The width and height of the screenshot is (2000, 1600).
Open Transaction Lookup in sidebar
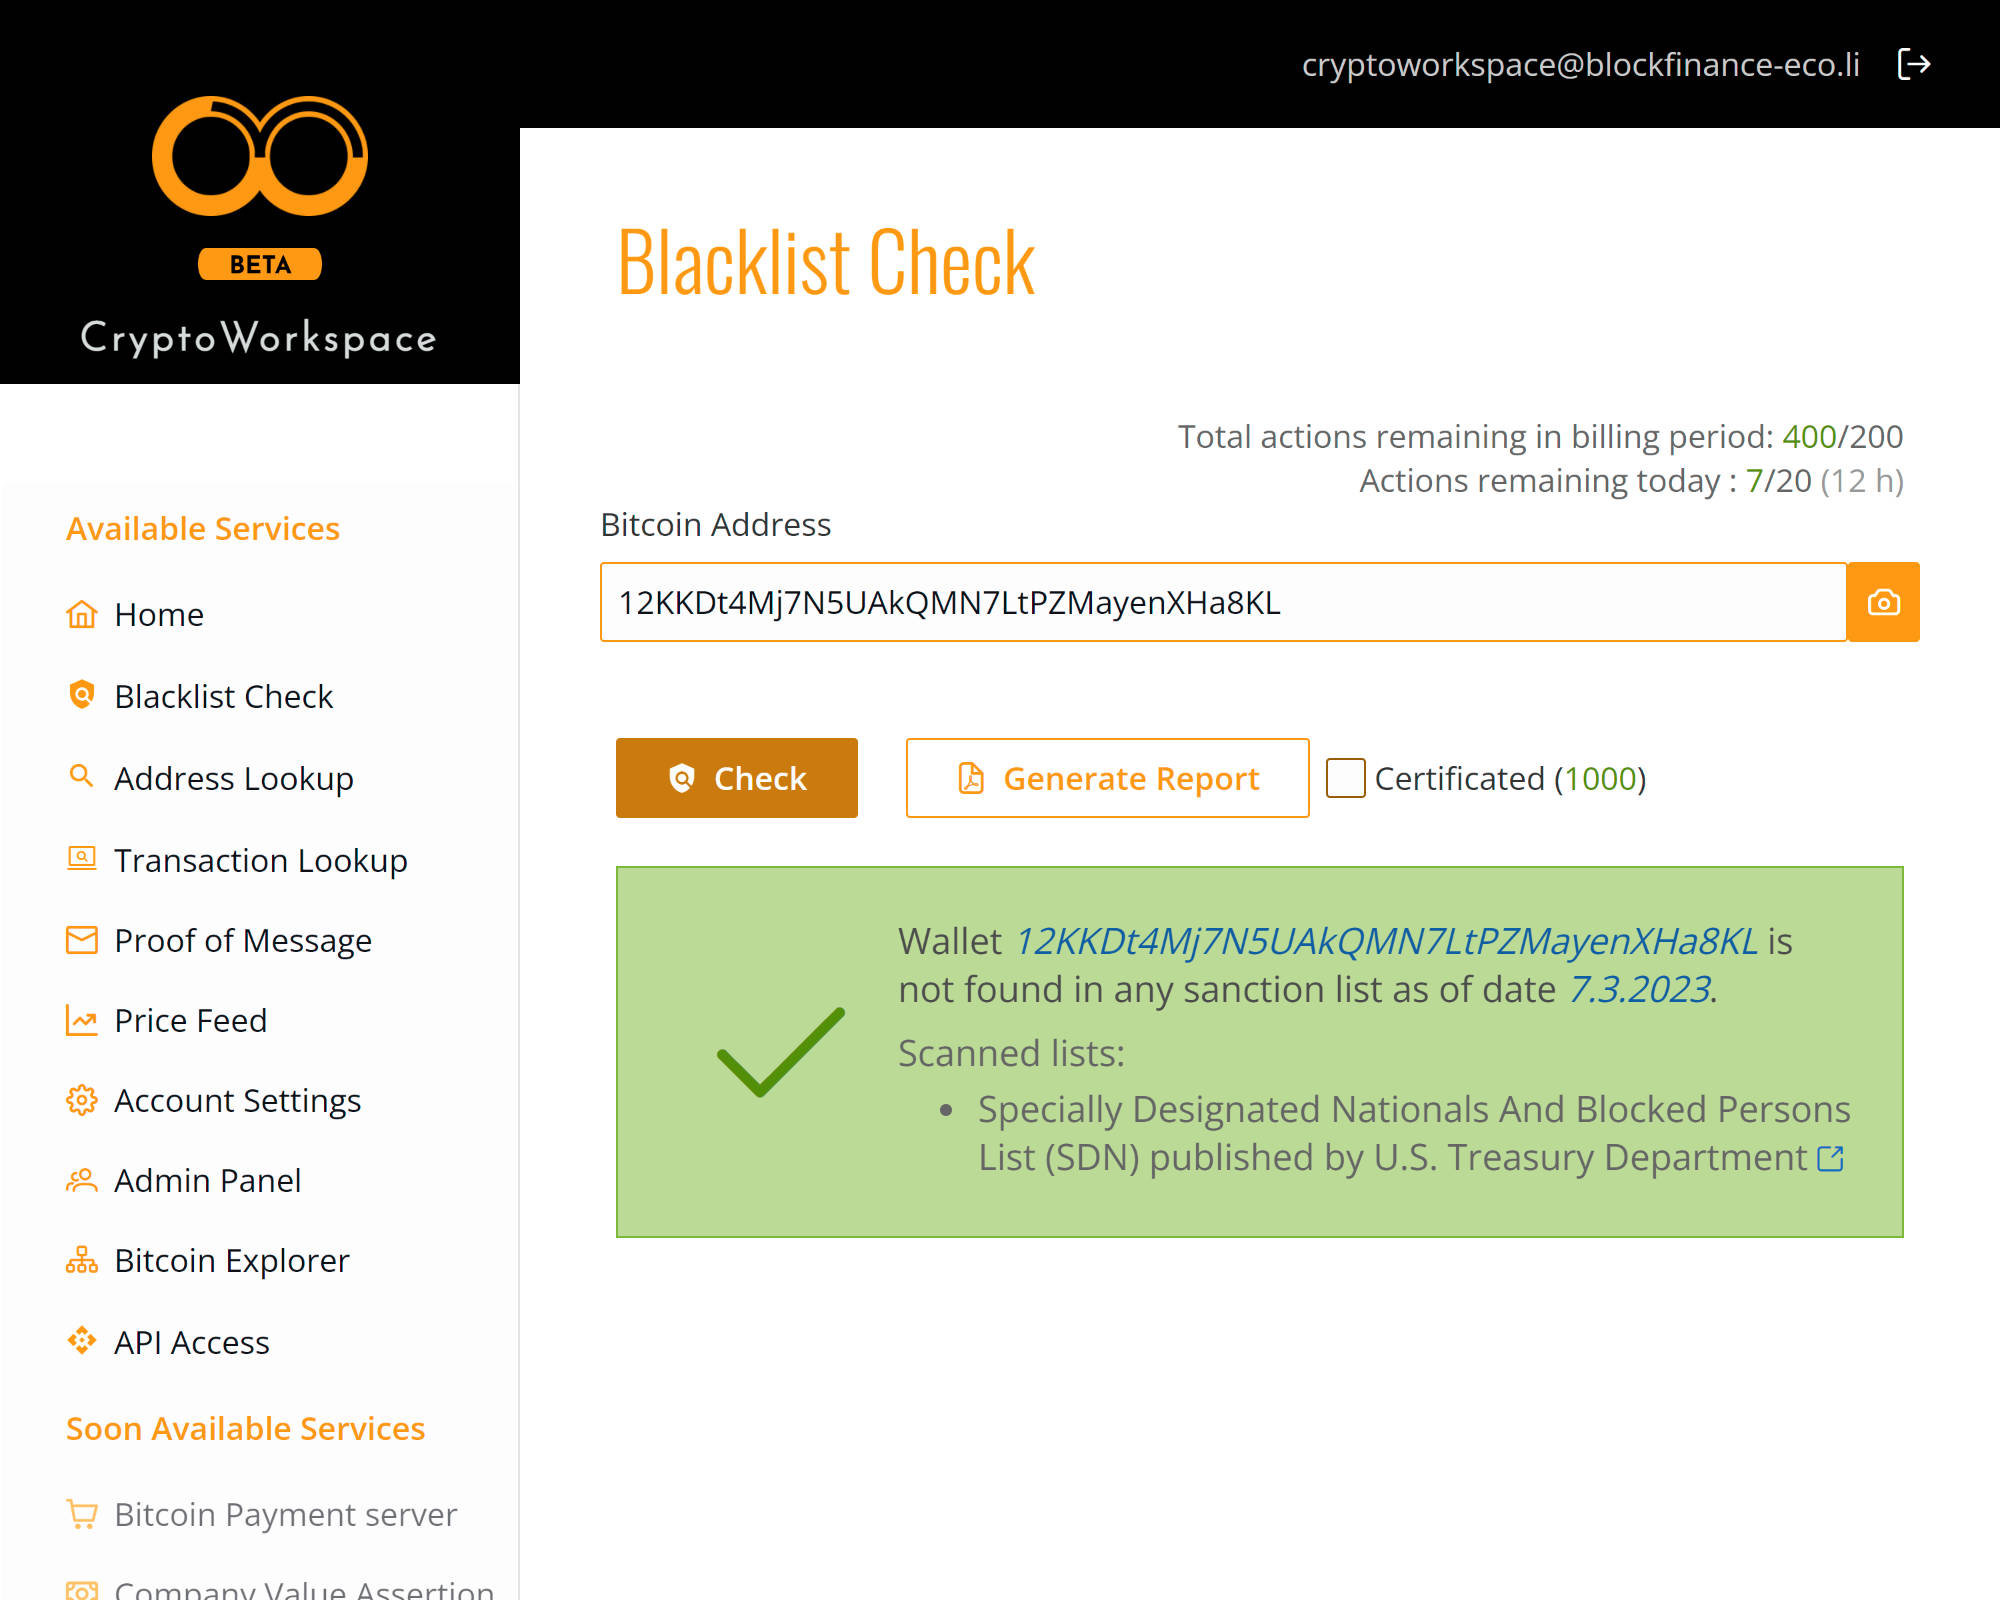[260, 860]
